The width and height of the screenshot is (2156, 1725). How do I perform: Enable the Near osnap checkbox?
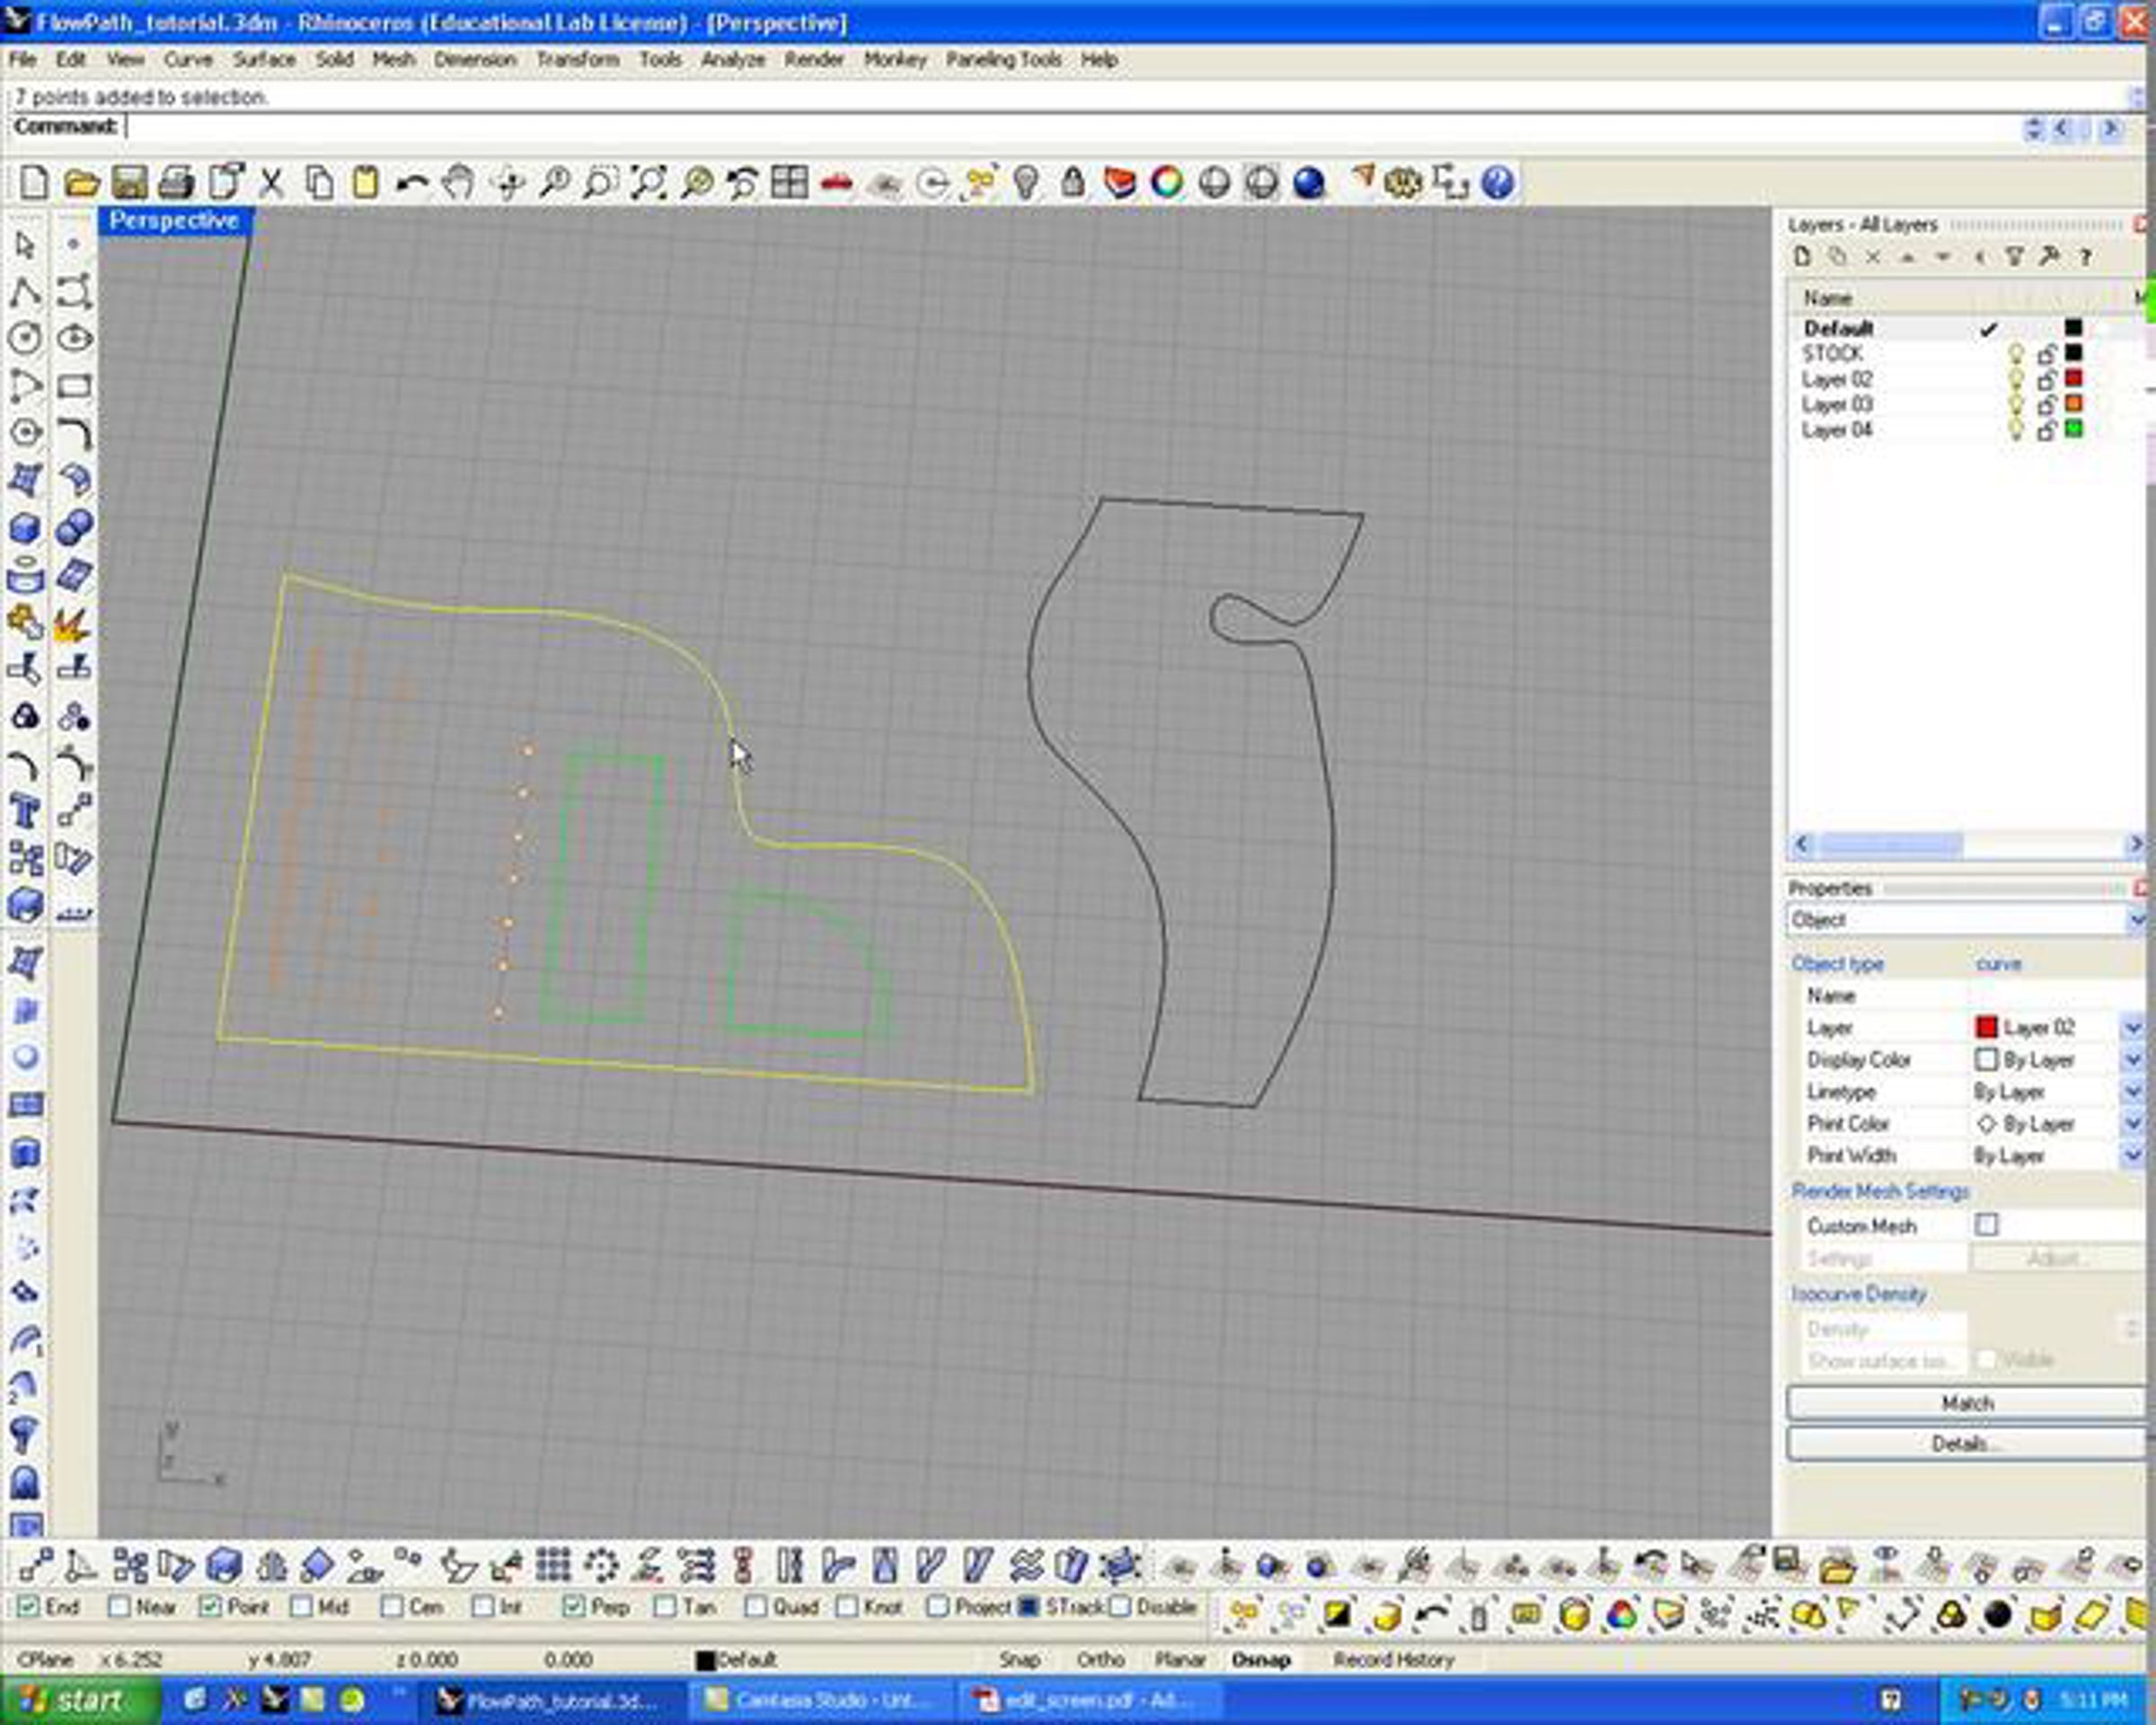tap(120, 1607)
